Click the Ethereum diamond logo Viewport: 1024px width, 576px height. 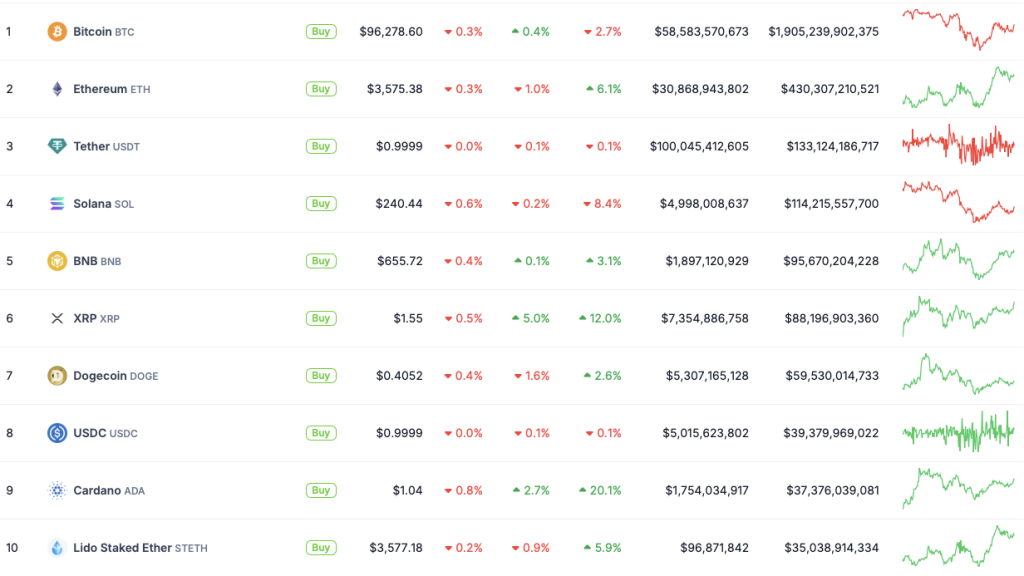[56, 88]
